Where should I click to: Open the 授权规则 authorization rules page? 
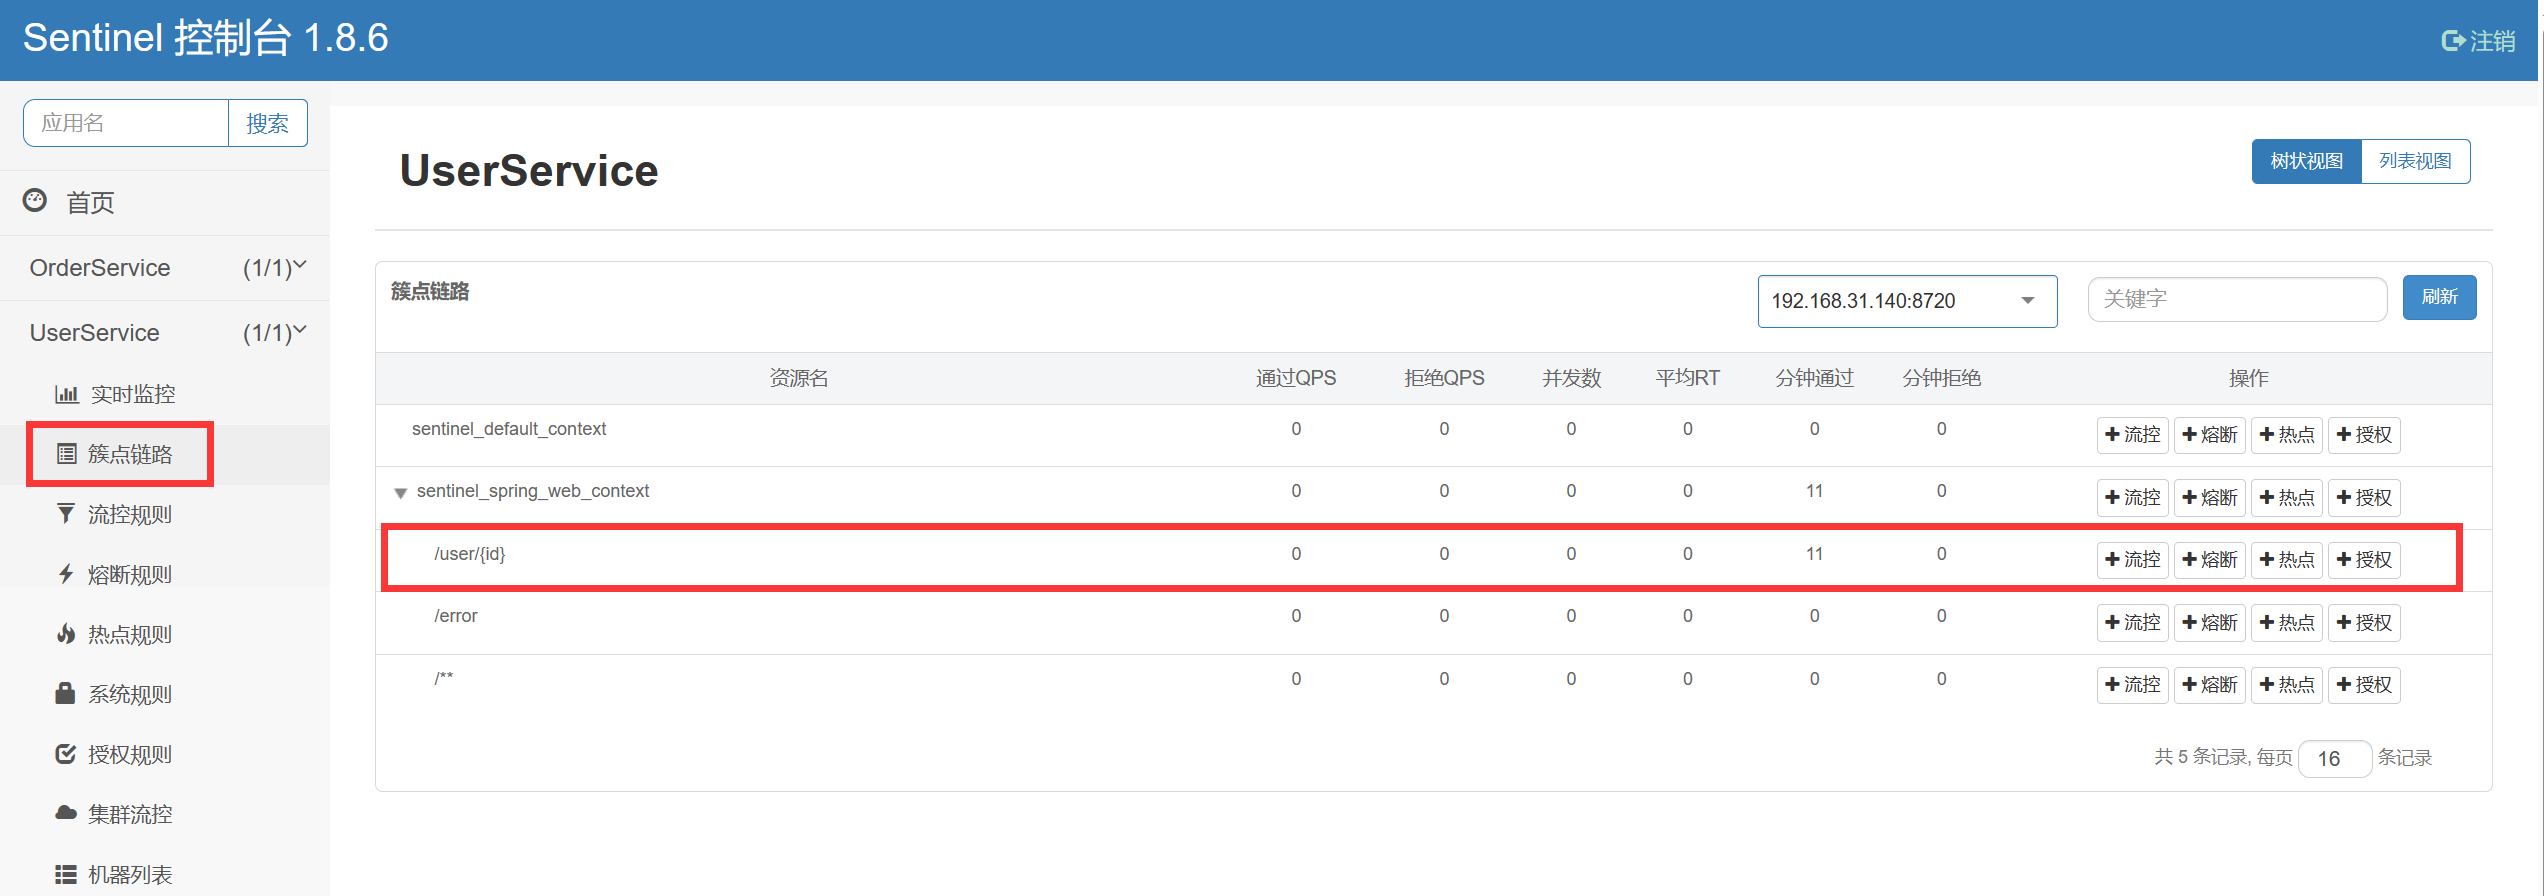(x=130, y=754)
